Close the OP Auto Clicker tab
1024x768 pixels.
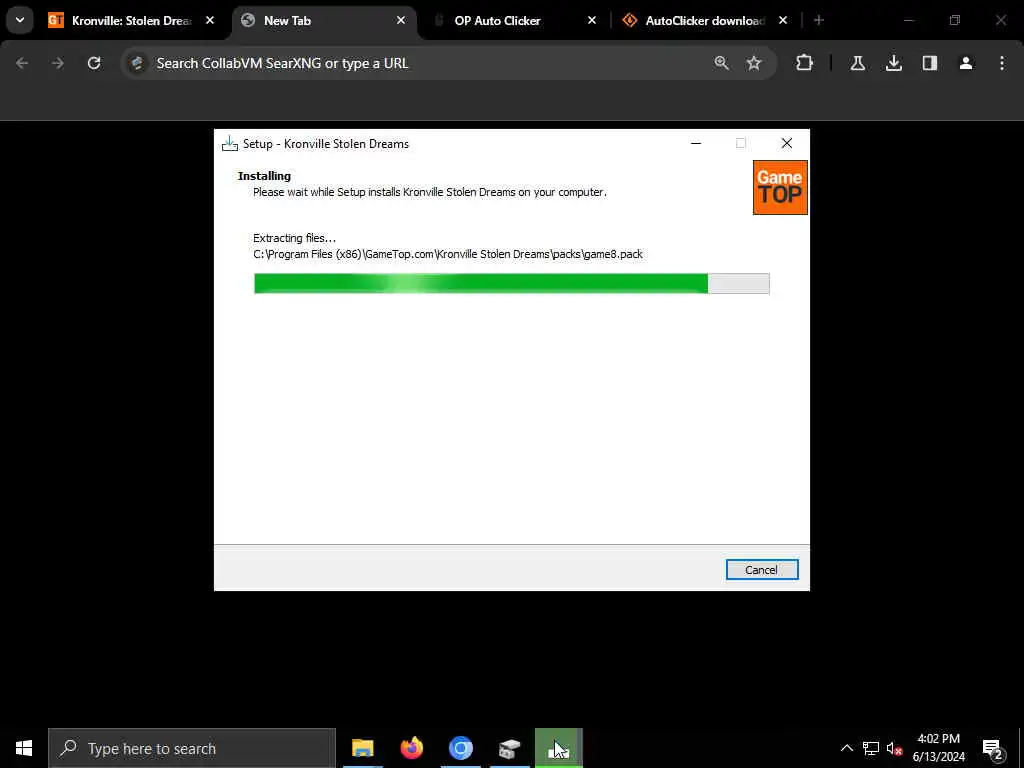pos(592,21)
